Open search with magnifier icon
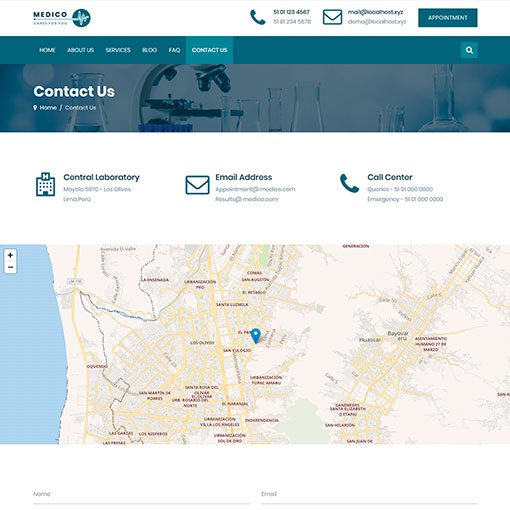The height and width of the screenshot is (510, 510). pyautogui.click(x=469, y=50)
